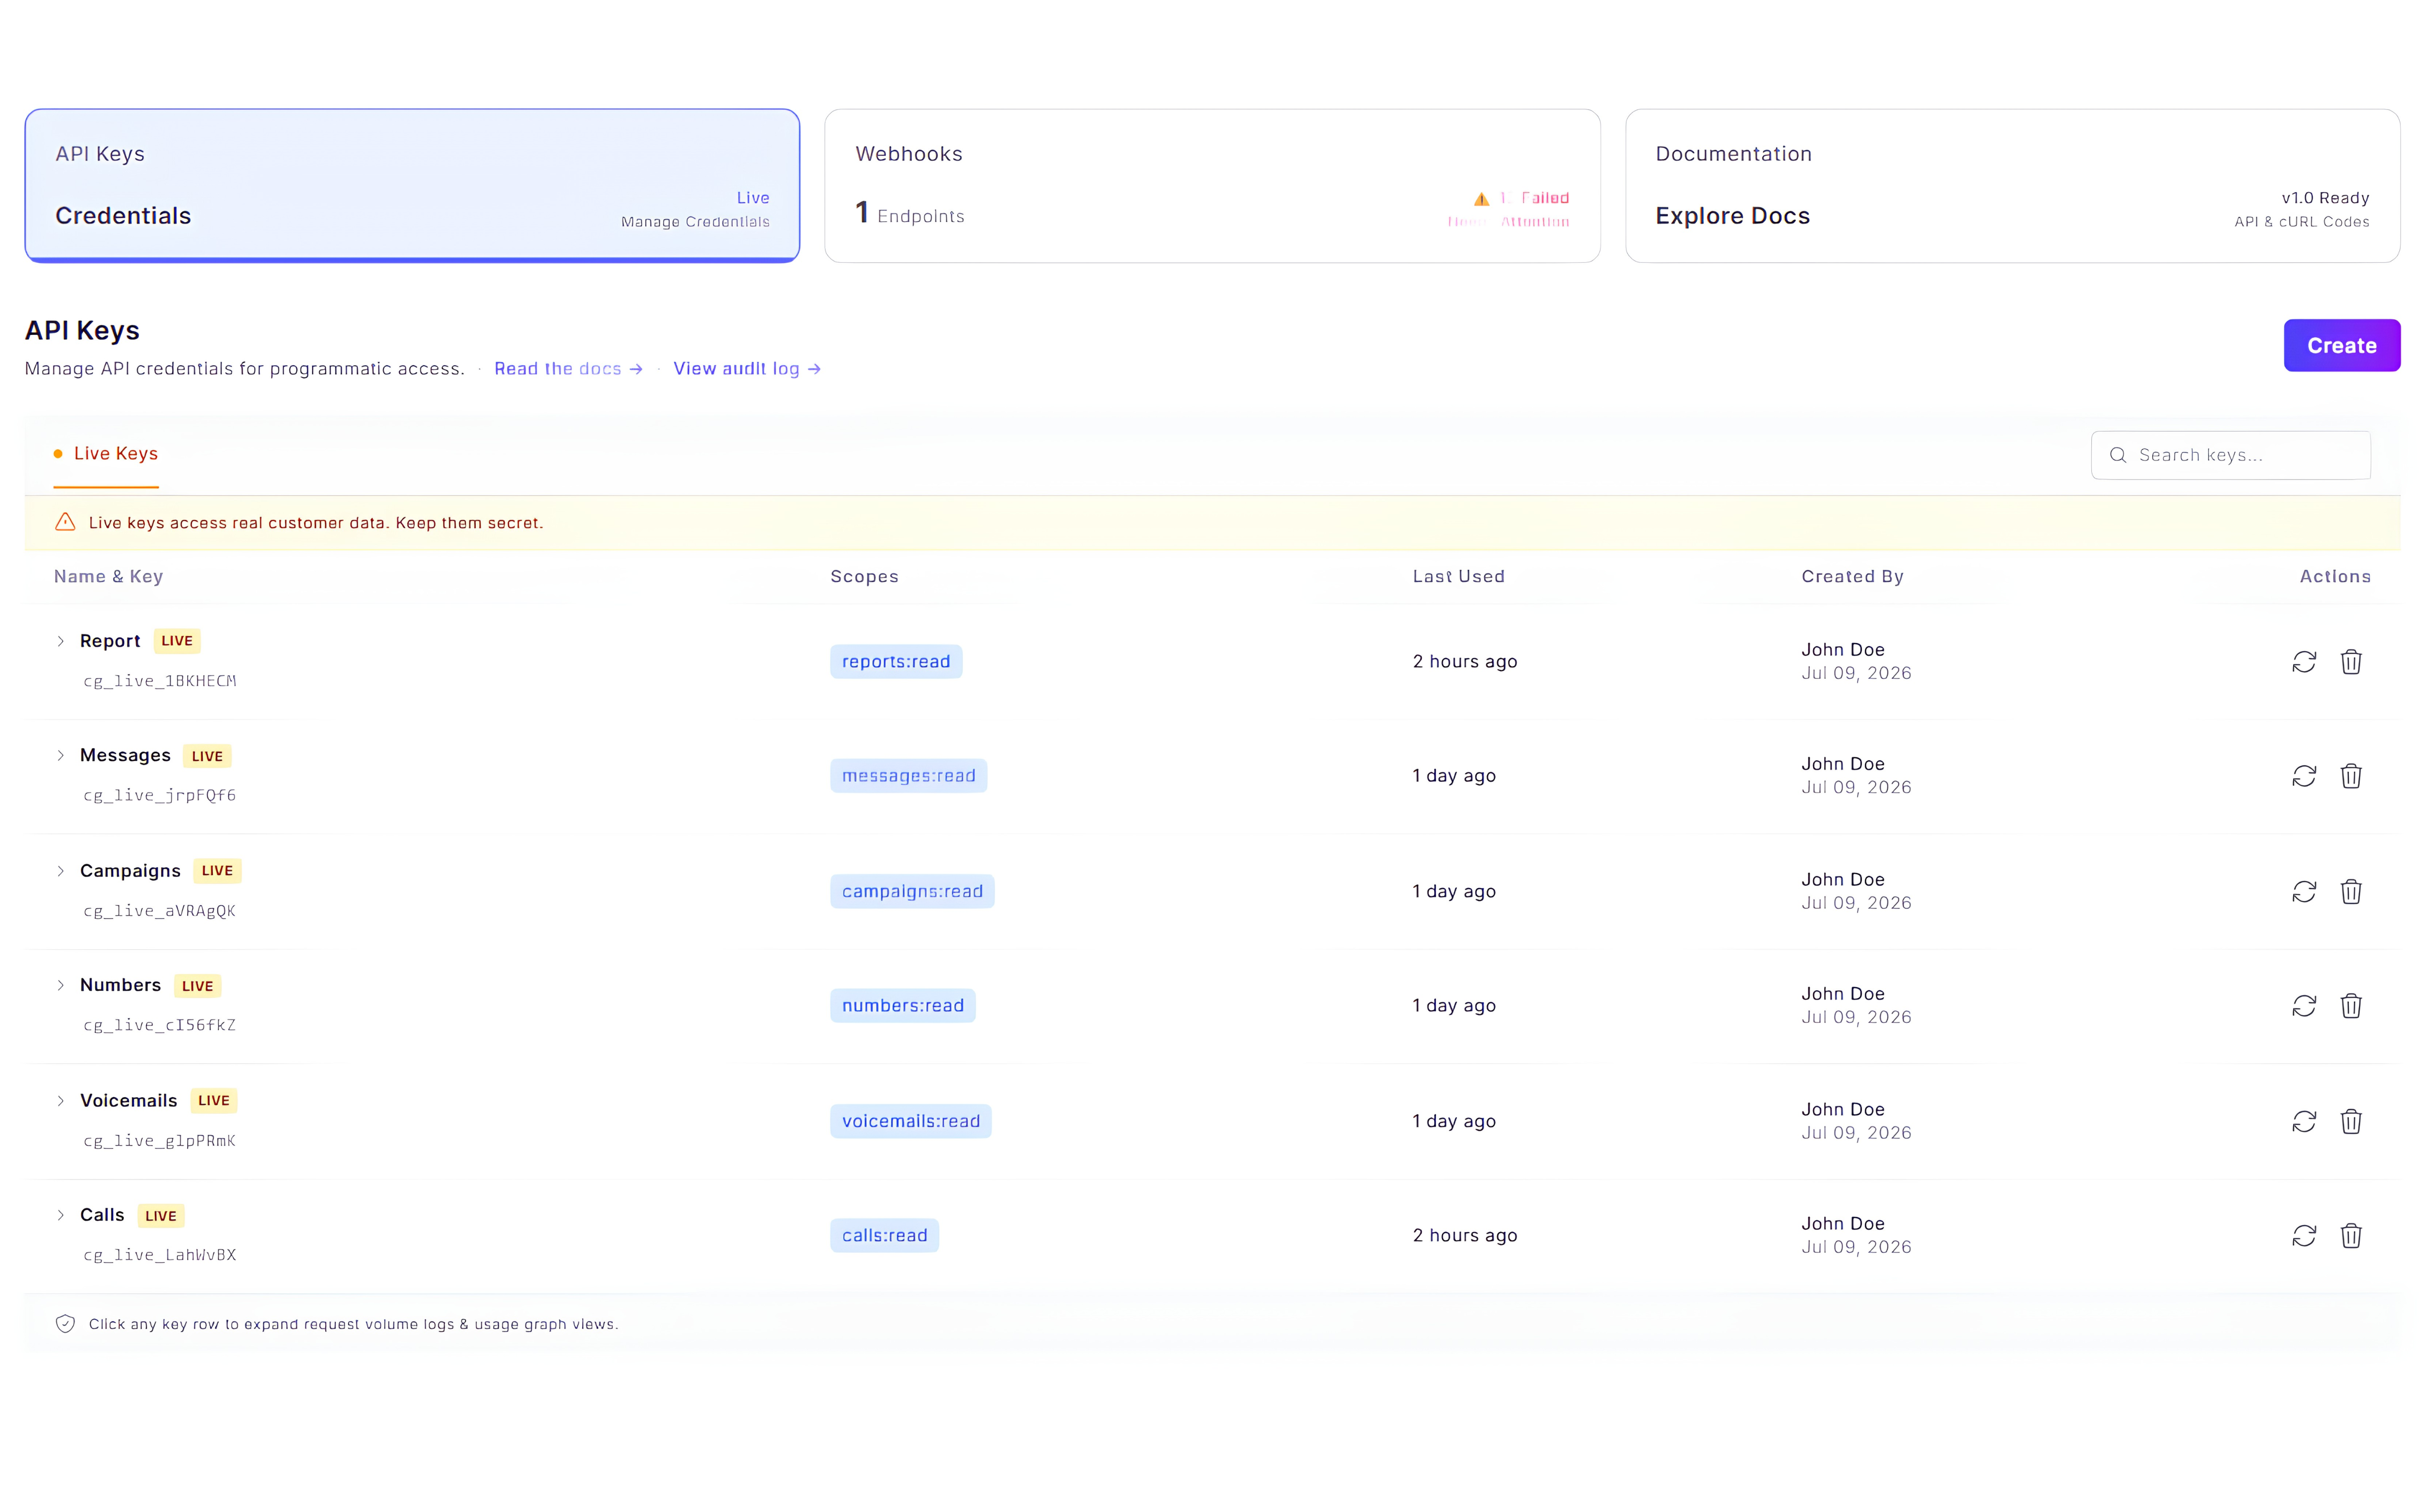This screenshot has height=1512, width=2420.
Task: Delete the Report API key
Action: click(2351, 662)
